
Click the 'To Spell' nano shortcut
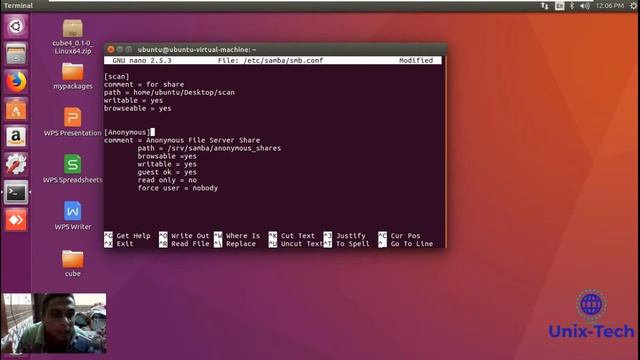(x=347, y=244)
